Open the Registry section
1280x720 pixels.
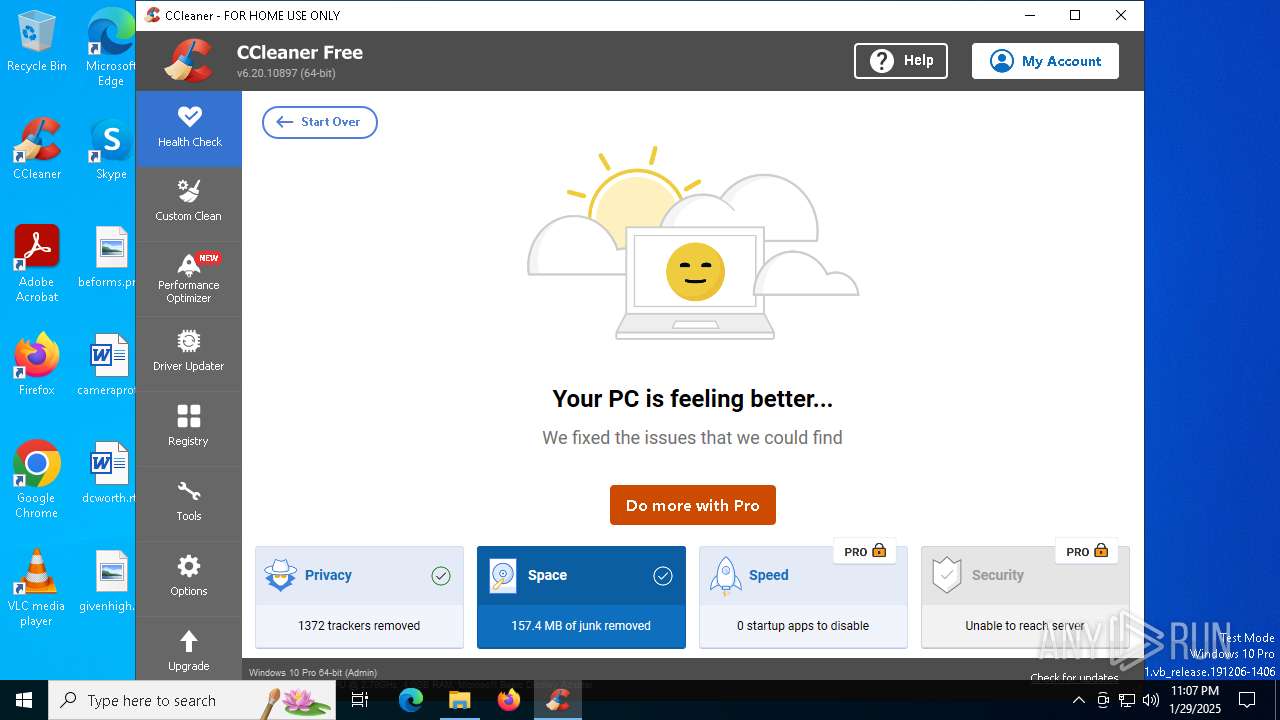coord(189,428)
